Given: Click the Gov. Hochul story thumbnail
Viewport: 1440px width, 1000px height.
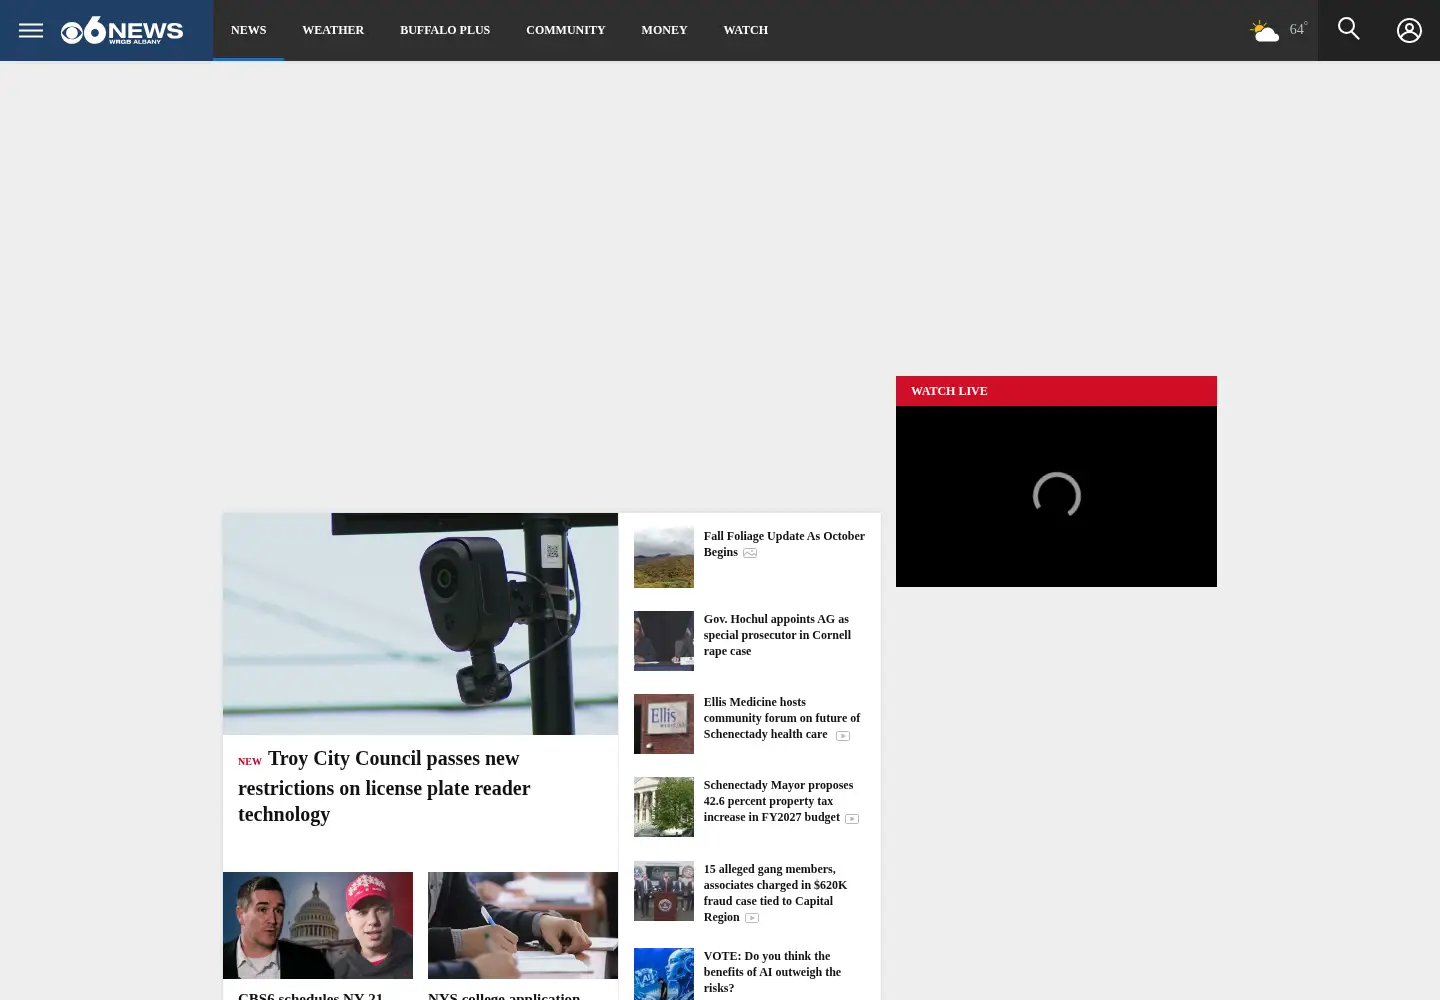Looking at the screenshot, I should click(x=664, y=641).
